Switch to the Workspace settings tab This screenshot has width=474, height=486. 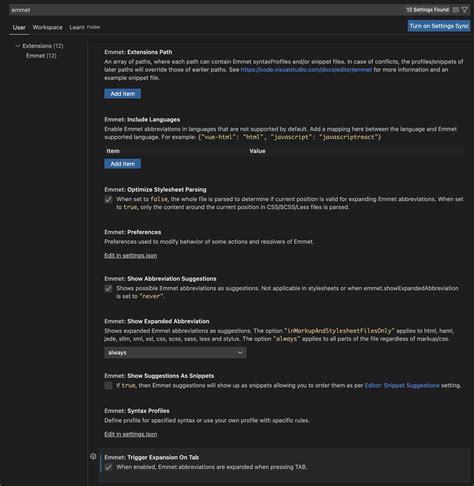(47, 27)
